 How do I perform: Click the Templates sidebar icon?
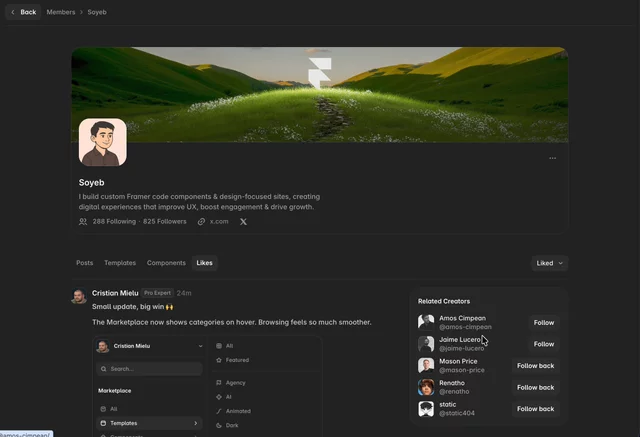tap(103, 423)
